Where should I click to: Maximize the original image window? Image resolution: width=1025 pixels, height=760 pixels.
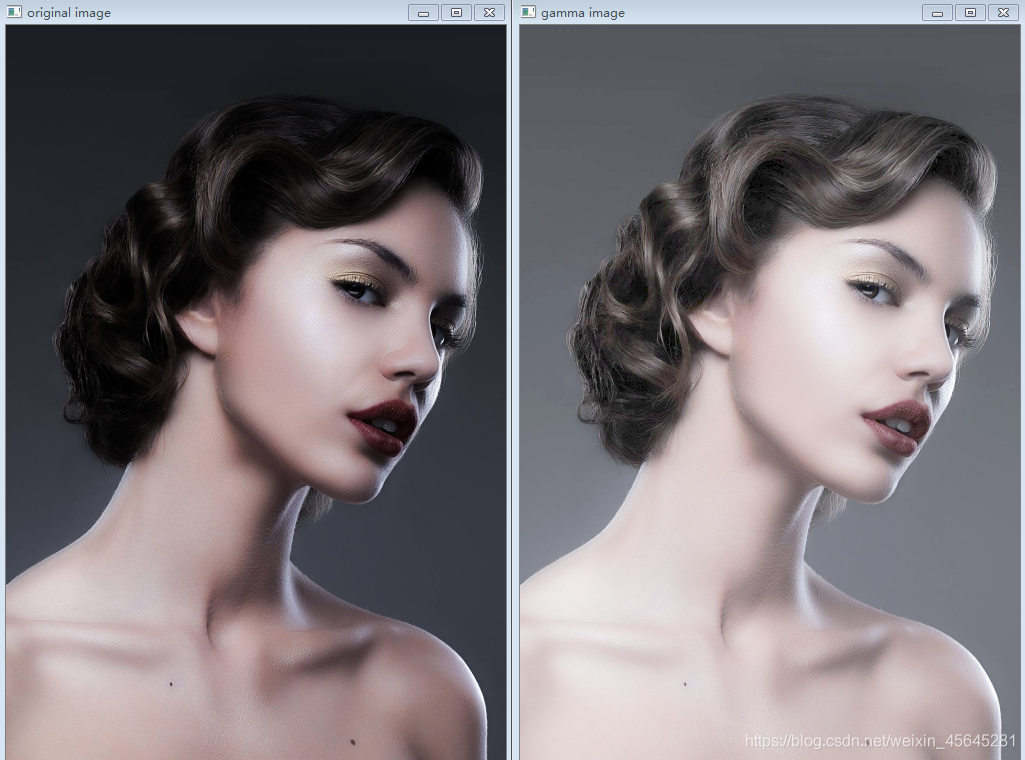(x=456, y=12)
